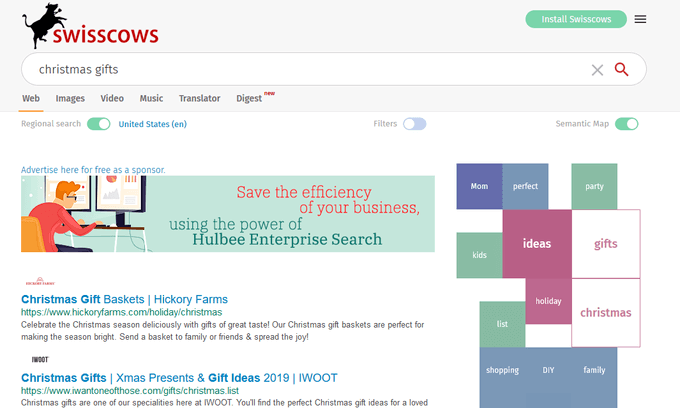680x408 pixels.
Task: Select the 'Mom' semantic map tile
Action: (x=479, y=186)
